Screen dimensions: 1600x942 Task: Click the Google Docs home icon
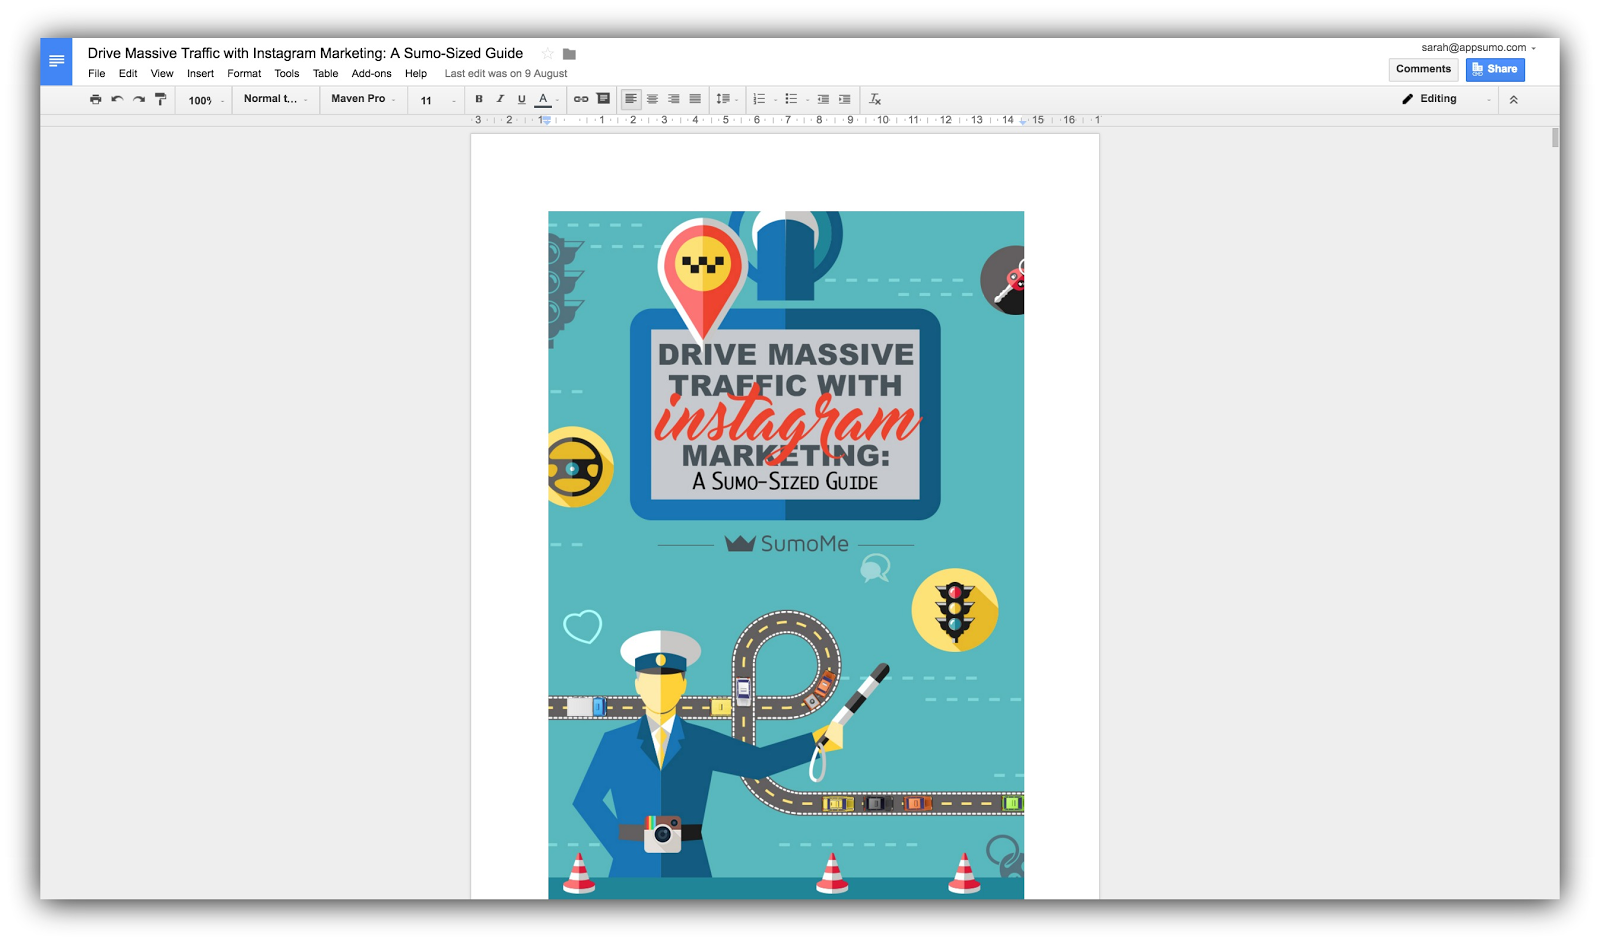click(56, 61)
